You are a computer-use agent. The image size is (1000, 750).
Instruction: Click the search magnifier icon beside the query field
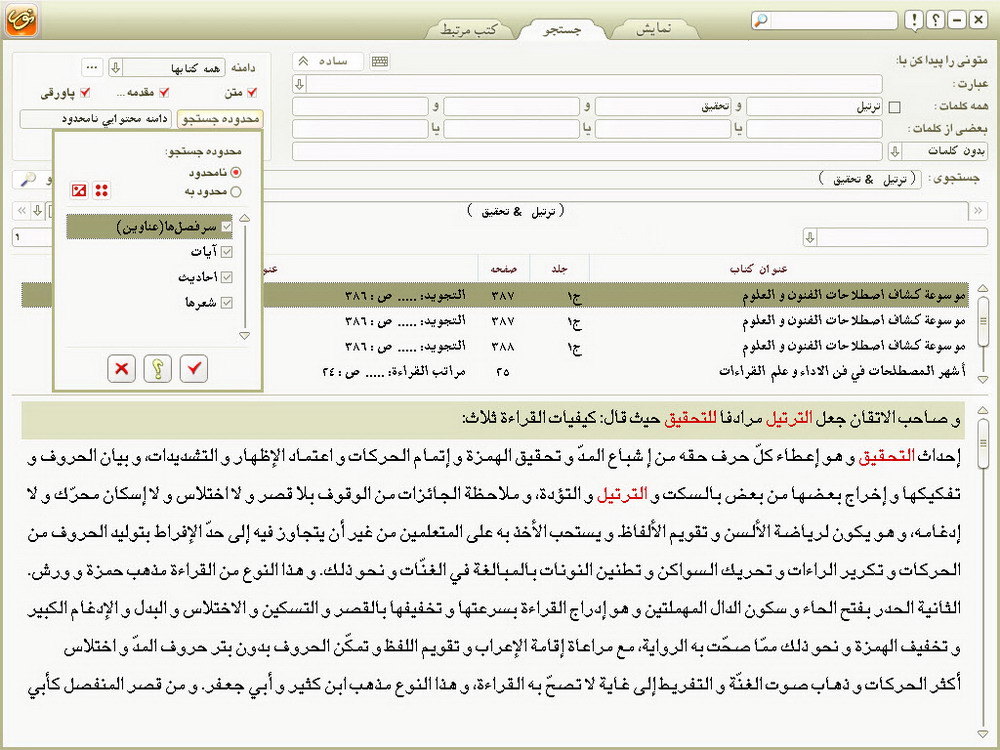[x=28, y=180]
